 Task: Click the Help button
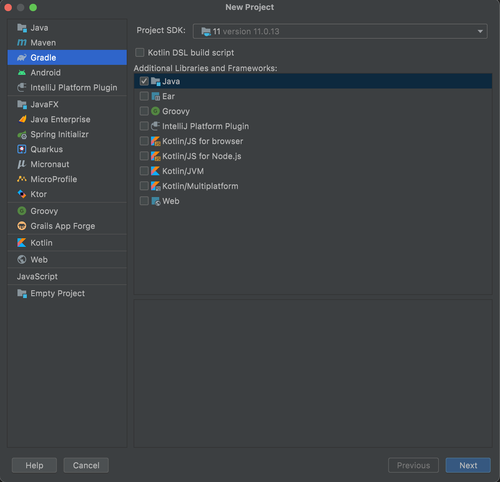click(34, 465)
